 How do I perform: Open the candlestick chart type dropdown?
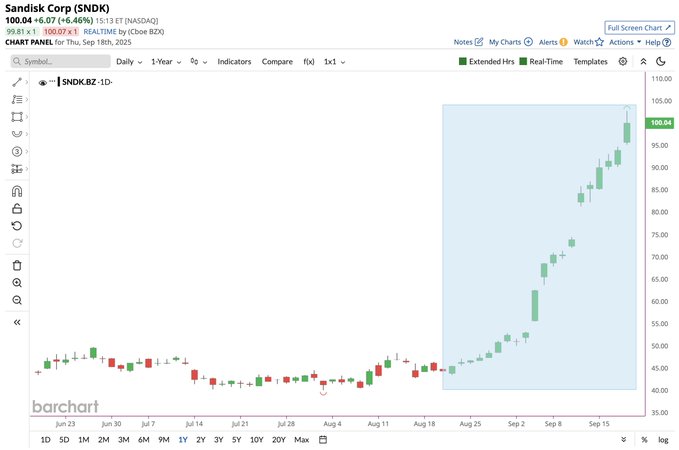tap(199, 62)
